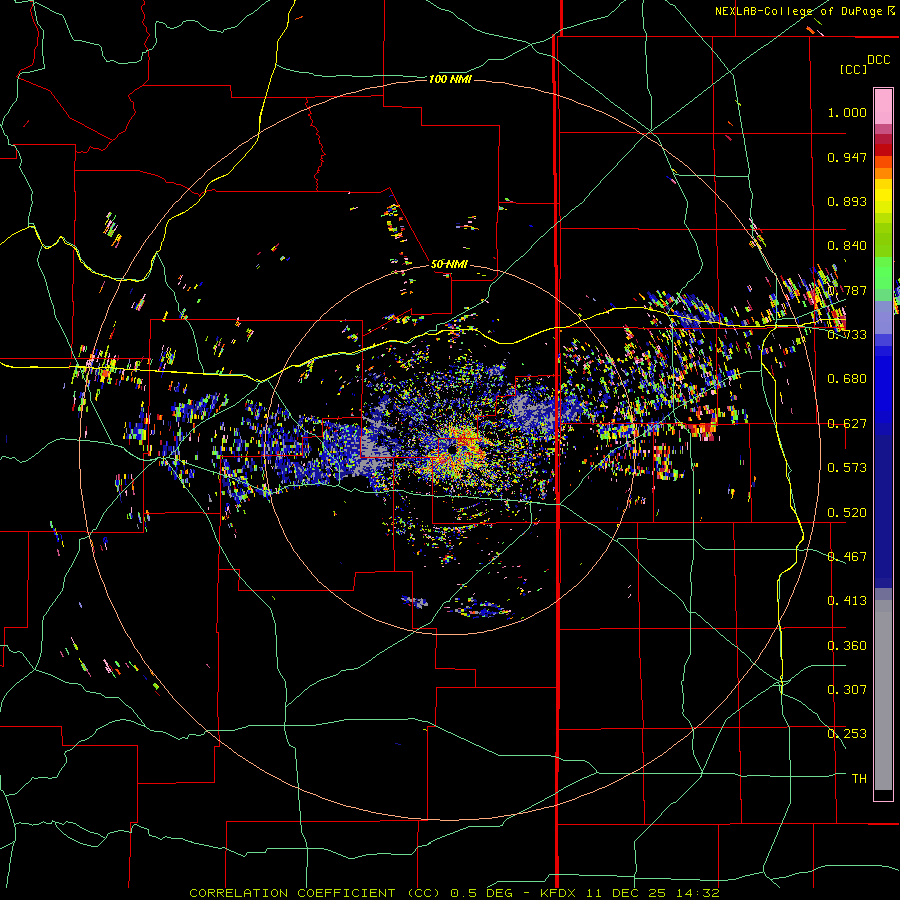900x900 pixels.
Task: Click the 0.520 legend value
Action: click(847, 512)
